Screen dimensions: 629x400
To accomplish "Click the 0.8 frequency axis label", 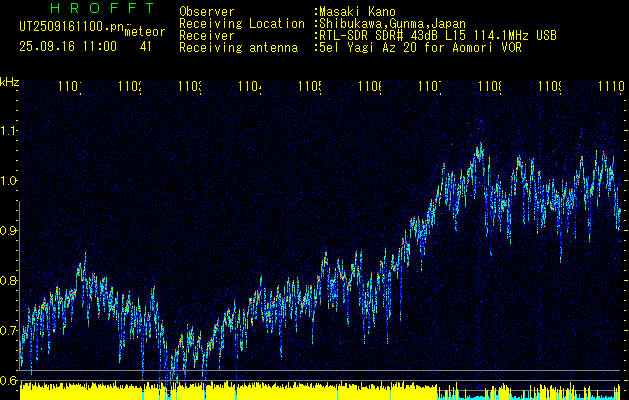I will 9,280.
